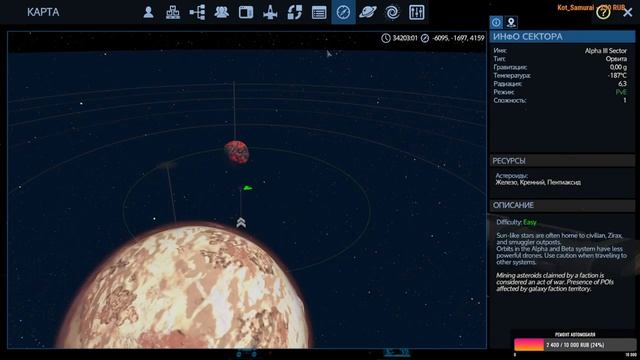This screenshot has width=640, height=360.
Task: Select the highlighted compass map tab
Action: click(343, 12)
